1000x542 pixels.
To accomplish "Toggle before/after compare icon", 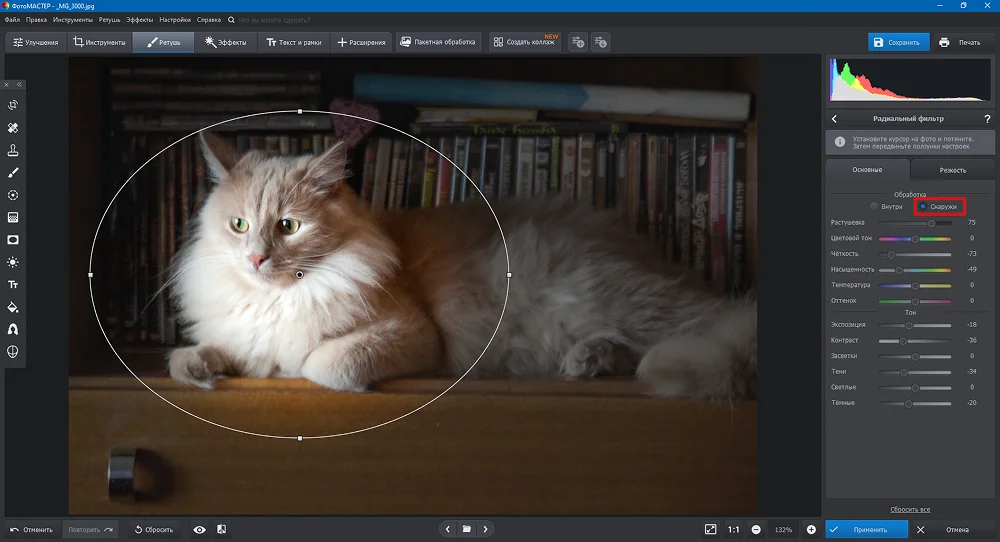I will pyautogui.click(x=221, y=529).
